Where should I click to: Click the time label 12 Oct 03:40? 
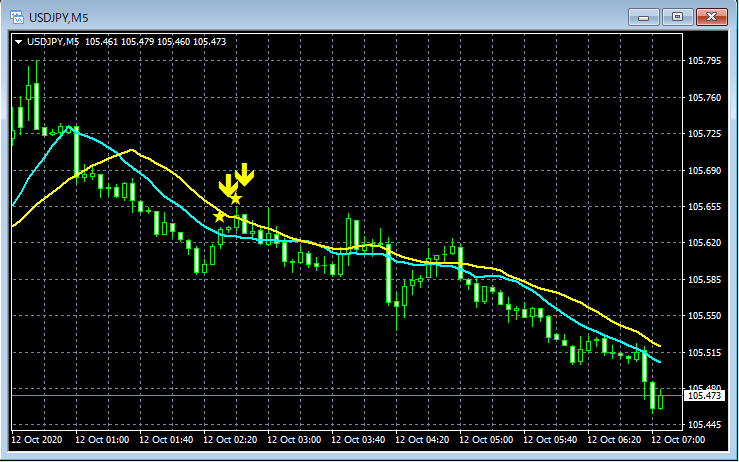(x=358, y=440)
